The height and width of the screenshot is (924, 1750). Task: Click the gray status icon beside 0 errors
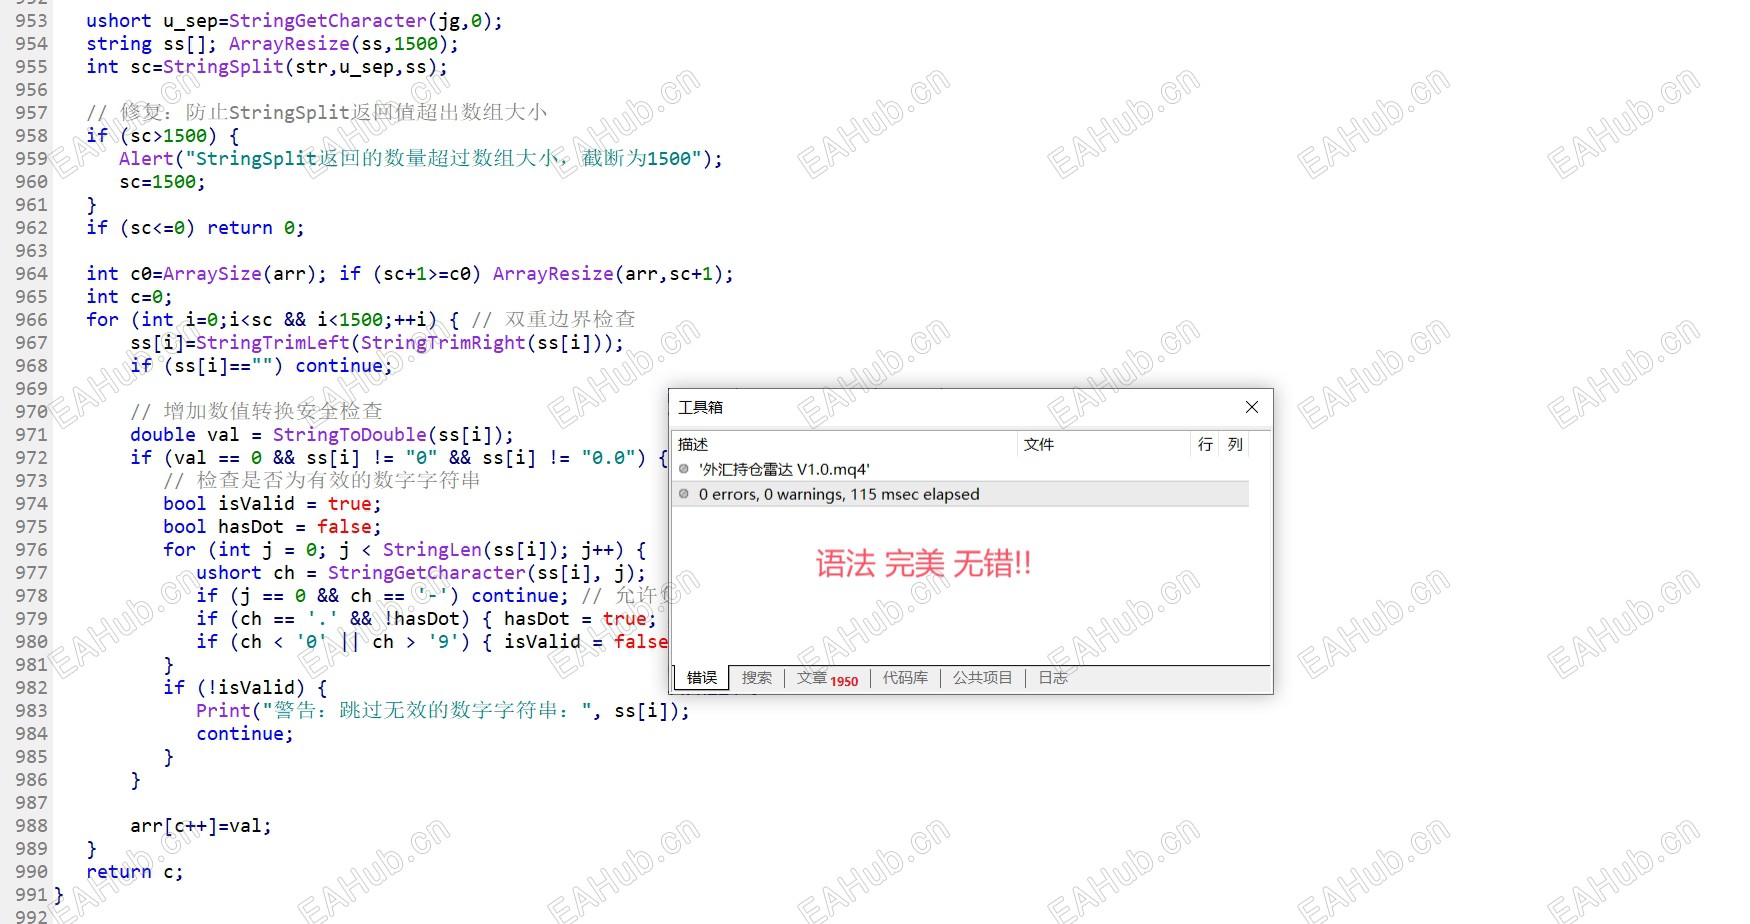(x=684, y=494)
